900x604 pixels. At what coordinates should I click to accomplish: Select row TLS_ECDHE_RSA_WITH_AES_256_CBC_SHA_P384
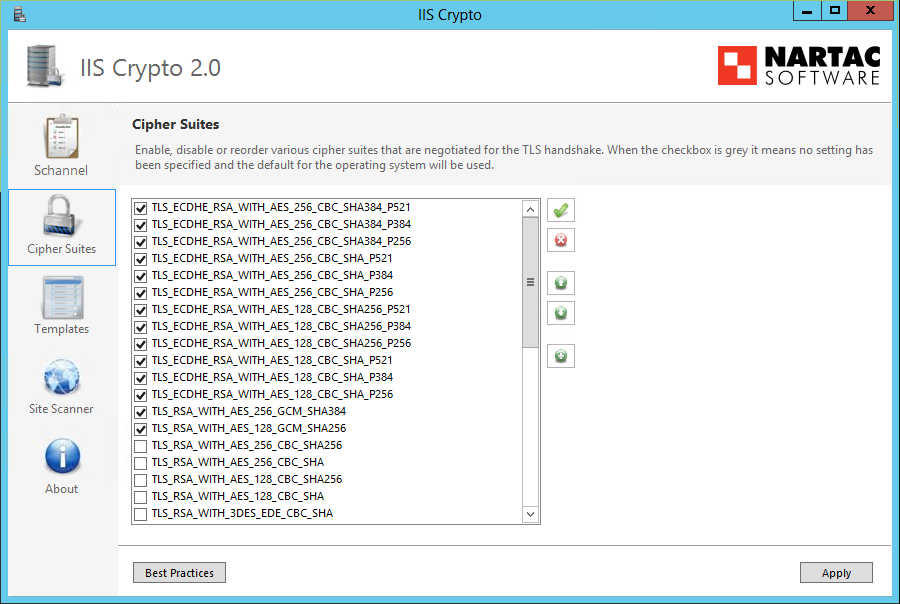click(x=327, y=276)
